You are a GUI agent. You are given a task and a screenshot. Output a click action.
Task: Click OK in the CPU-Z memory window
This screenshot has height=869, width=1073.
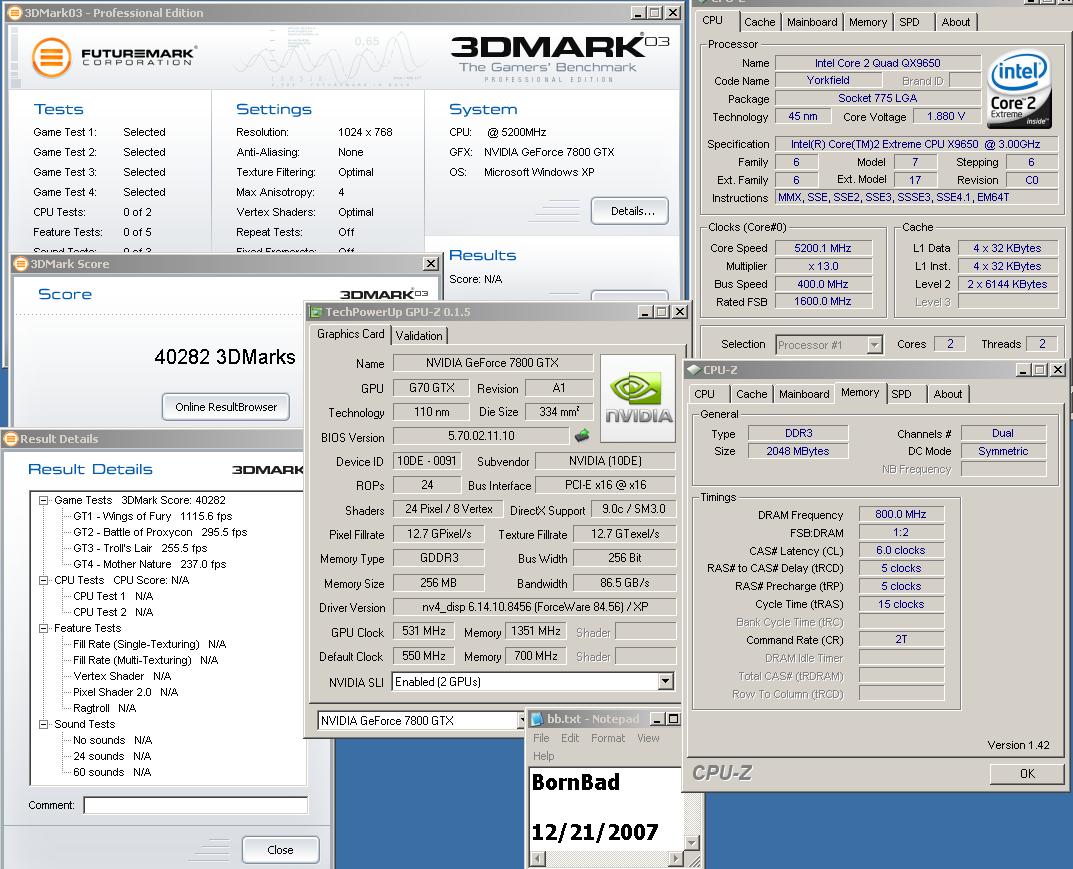click(1027, 773)
